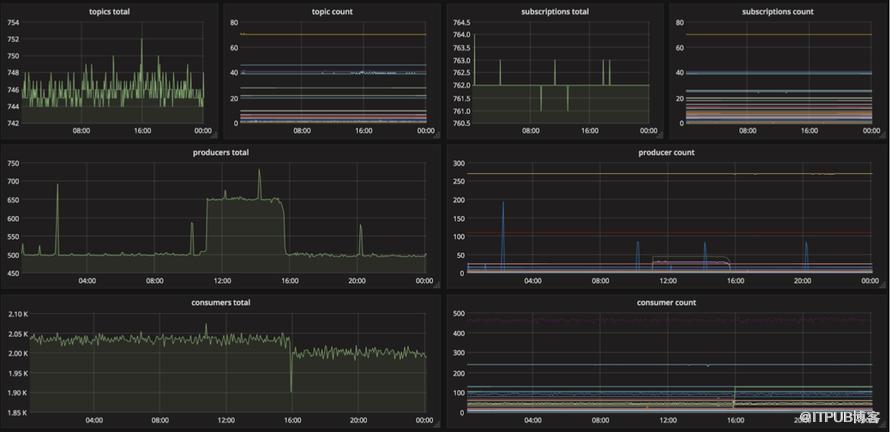
Task: Select the 754 label on topics total axis
Action: pyautogui.click(x=13, y=23)
